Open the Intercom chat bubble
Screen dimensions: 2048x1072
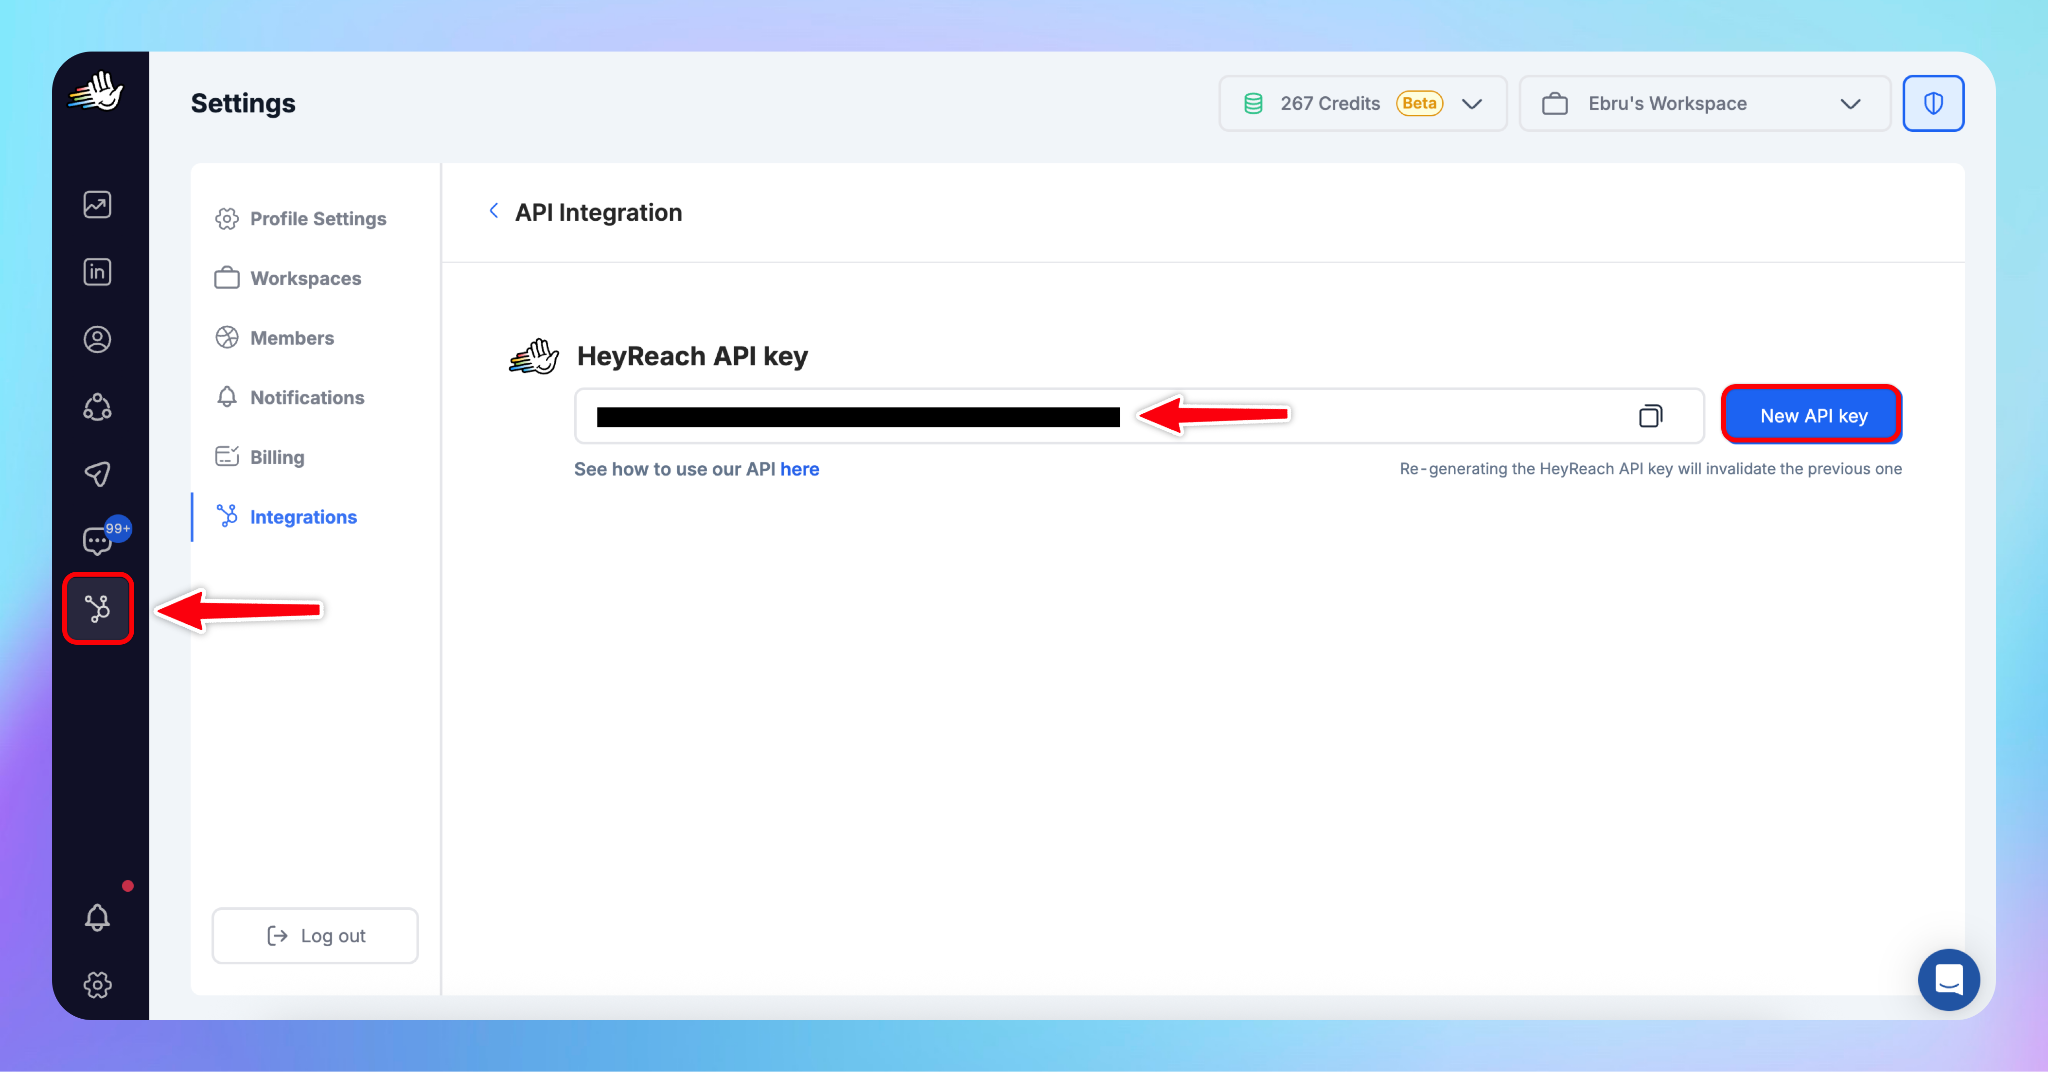click(x=1948, y=979)
